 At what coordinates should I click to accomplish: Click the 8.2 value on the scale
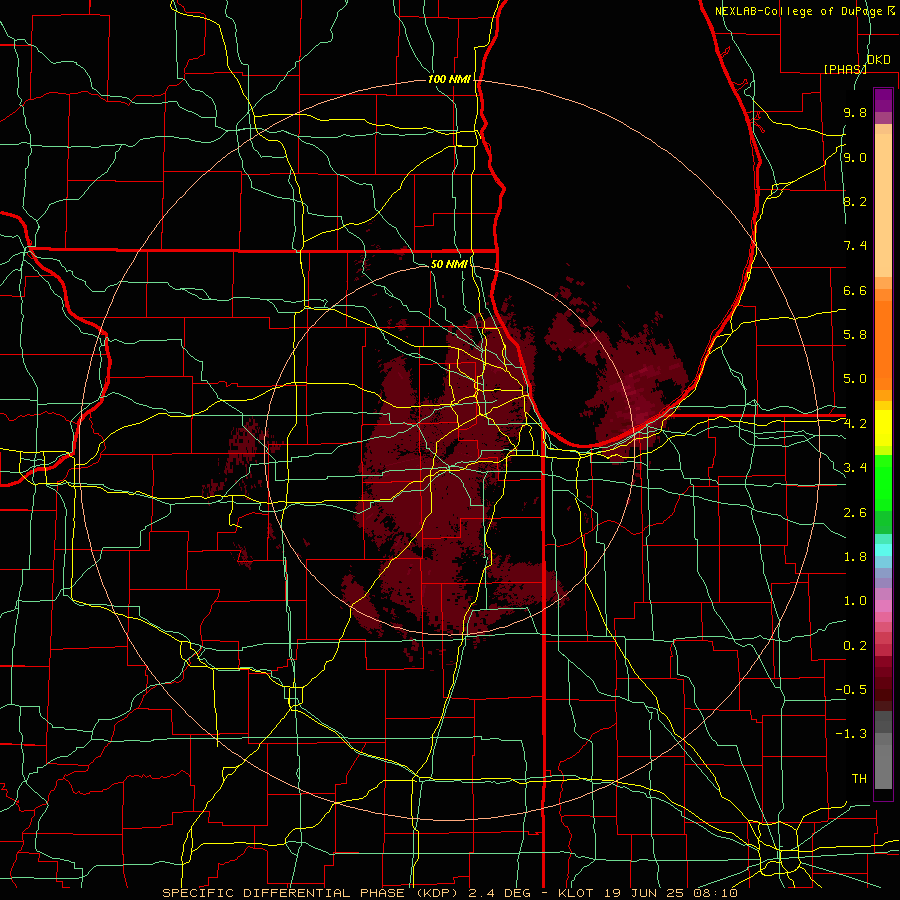point(855,201)
